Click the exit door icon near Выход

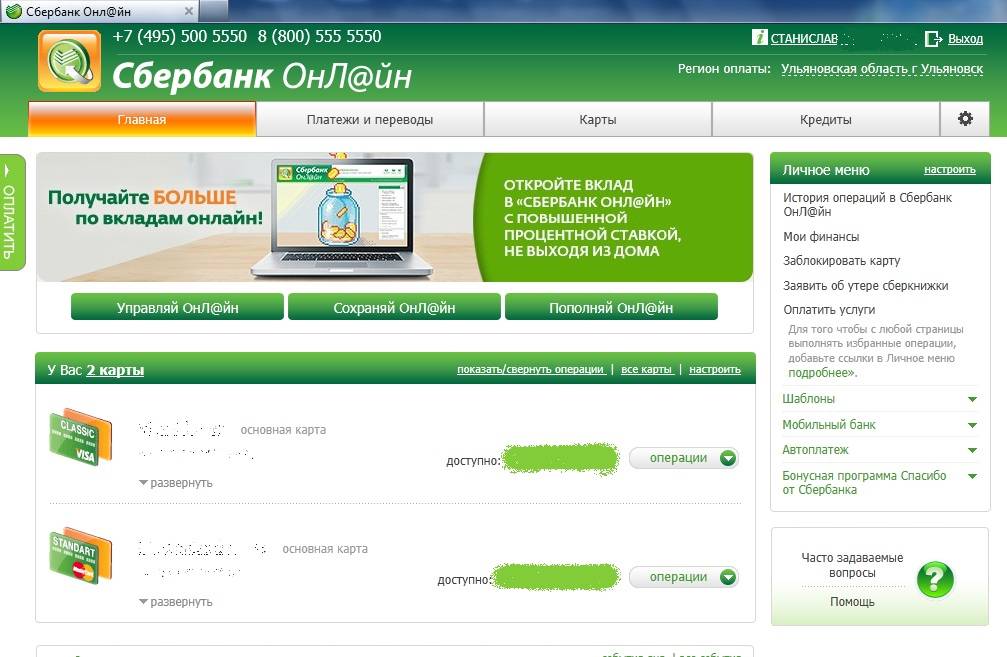(x=933, y=39)
